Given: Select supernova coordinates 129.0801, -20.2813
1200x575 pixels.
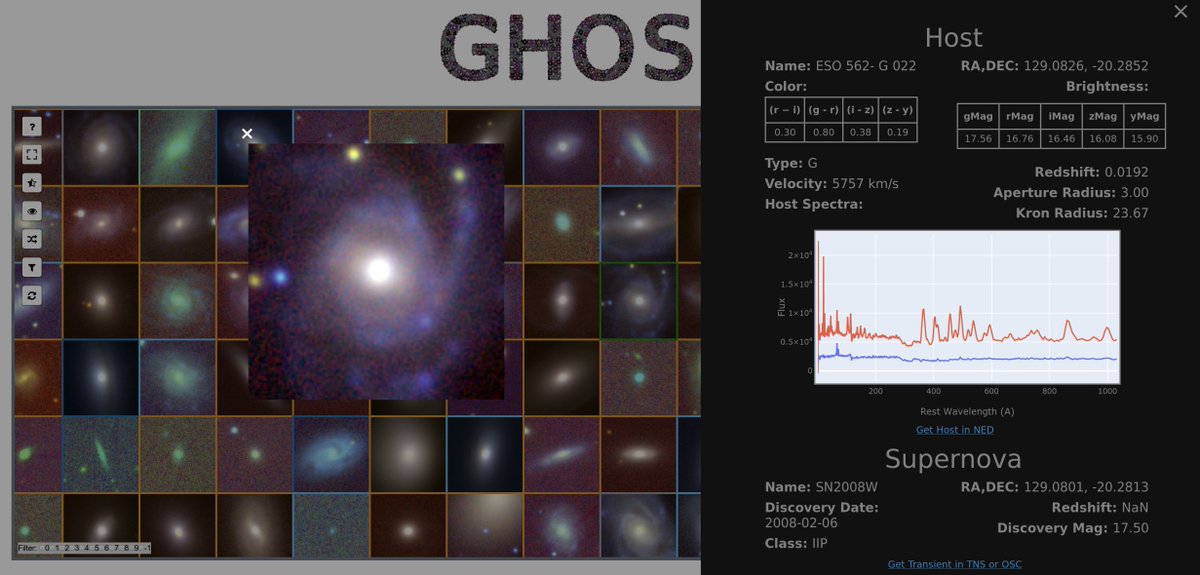Looking at the screenshot, I should coord(1086,487).
